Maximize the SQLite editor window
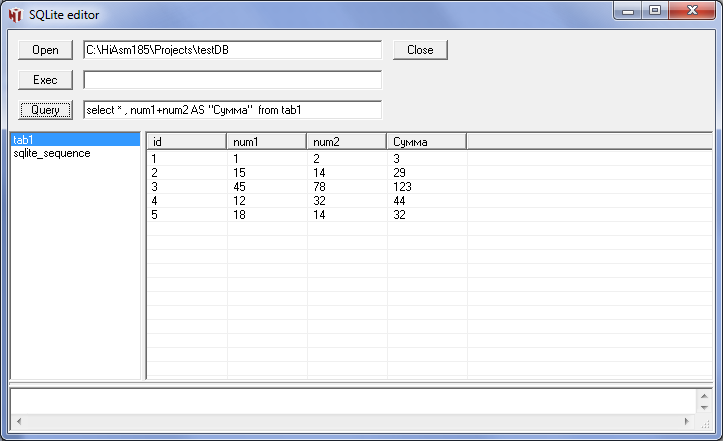 pos(656,10)
